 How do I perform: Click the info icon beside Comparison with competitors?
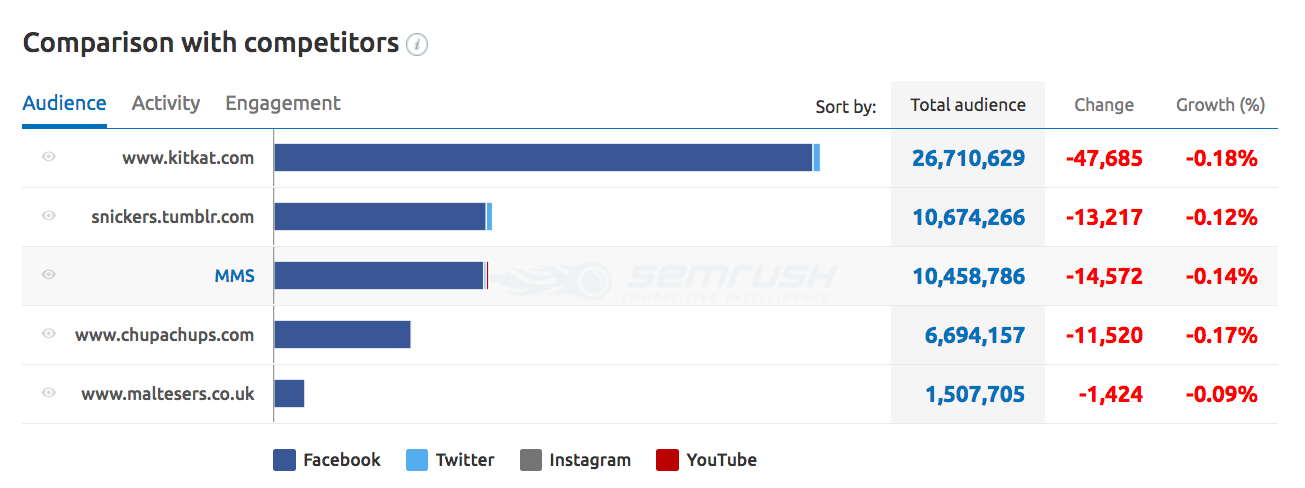417,45
